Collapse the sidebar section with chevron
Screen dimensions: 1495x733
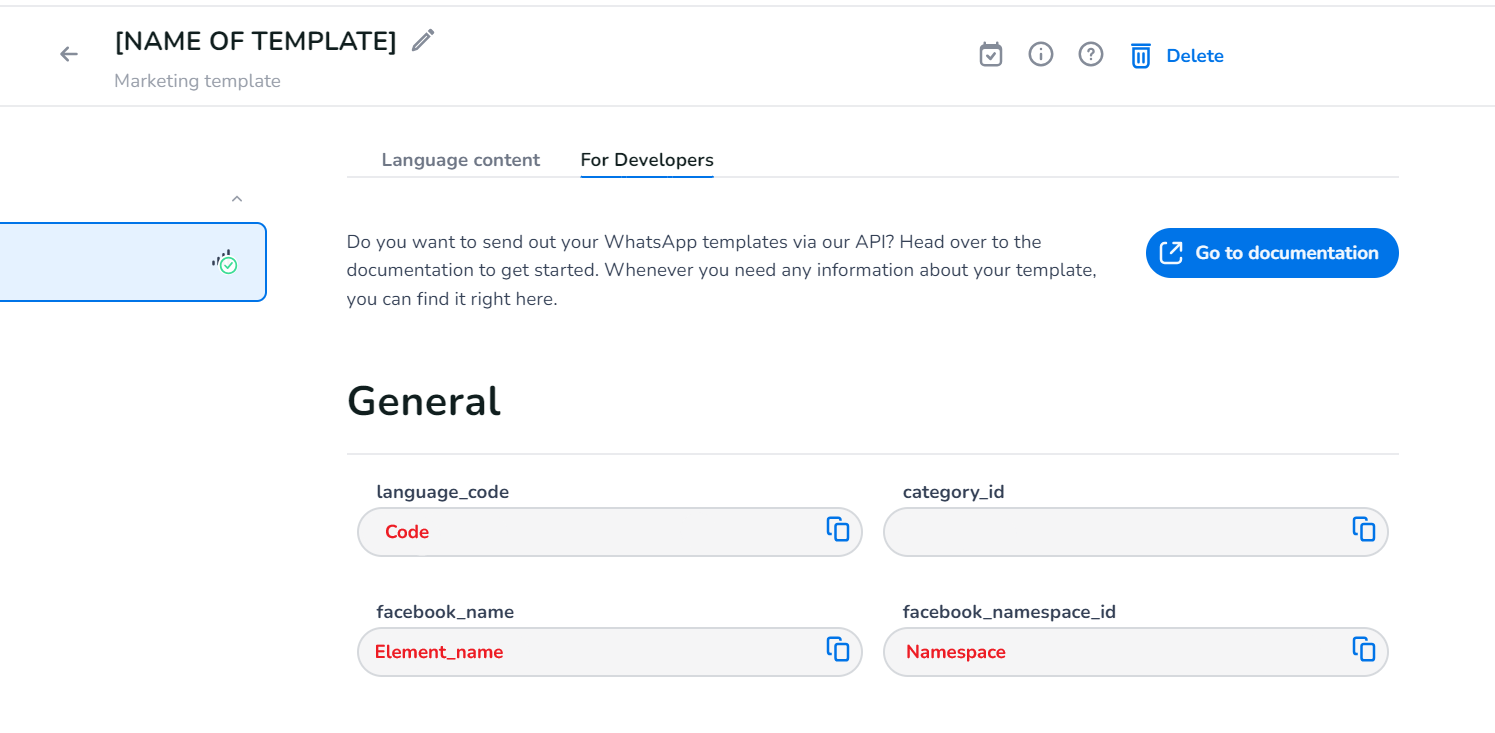click(x=237, y=199)
